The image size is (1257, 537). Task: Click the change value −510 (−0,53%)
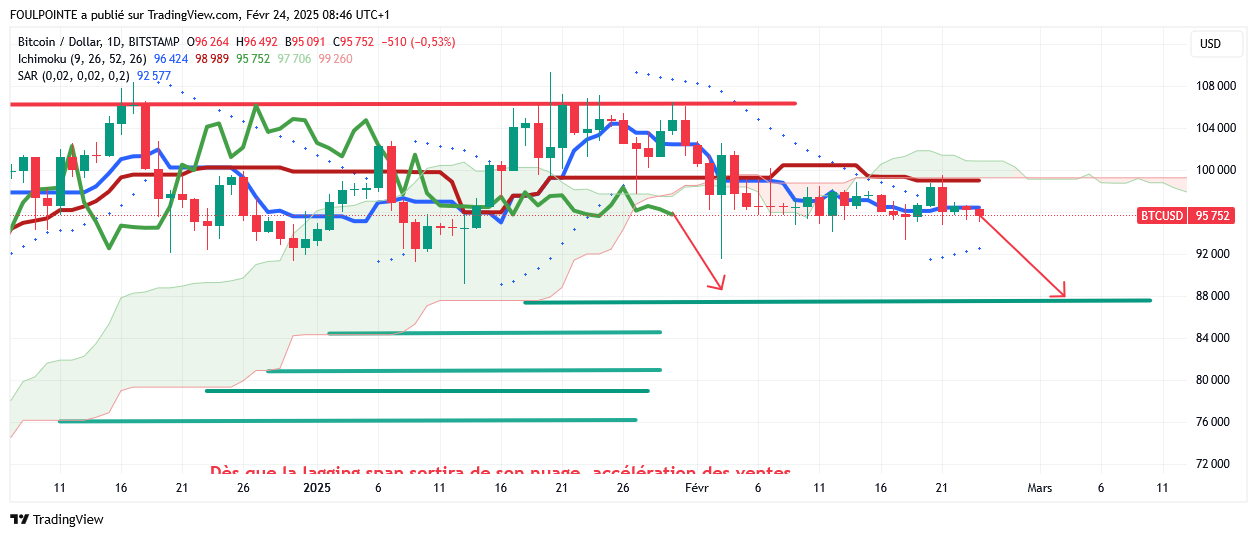(x=418, y=42)
